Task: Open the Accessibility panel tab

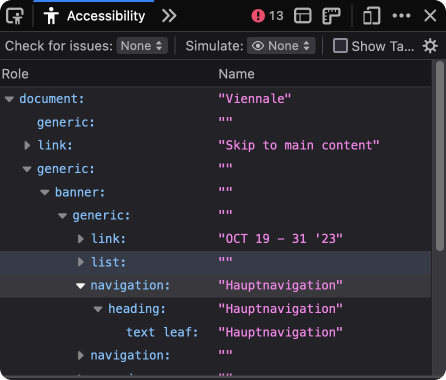Action: click(94, 16)
